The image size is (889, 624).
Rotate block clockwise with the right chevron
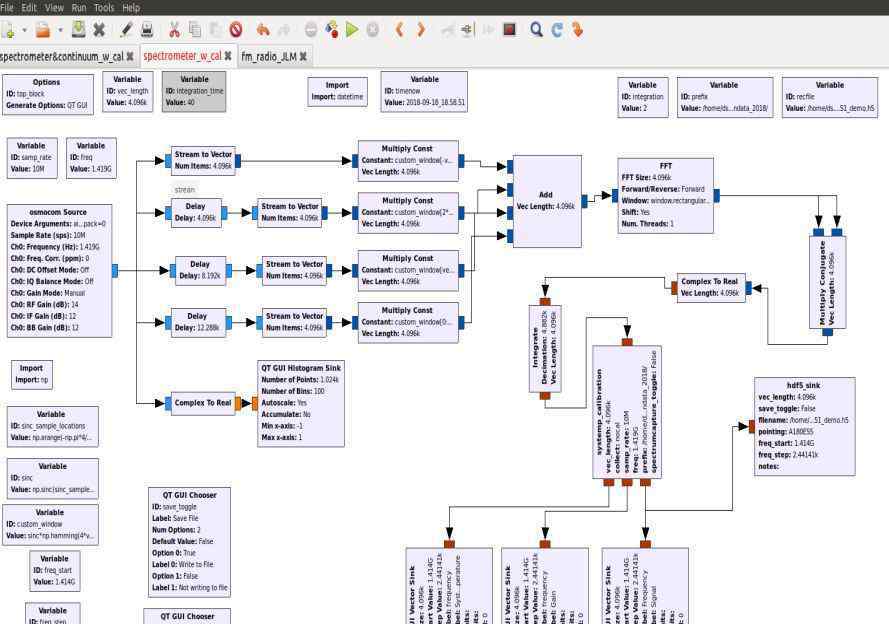(x=421, y=29)
